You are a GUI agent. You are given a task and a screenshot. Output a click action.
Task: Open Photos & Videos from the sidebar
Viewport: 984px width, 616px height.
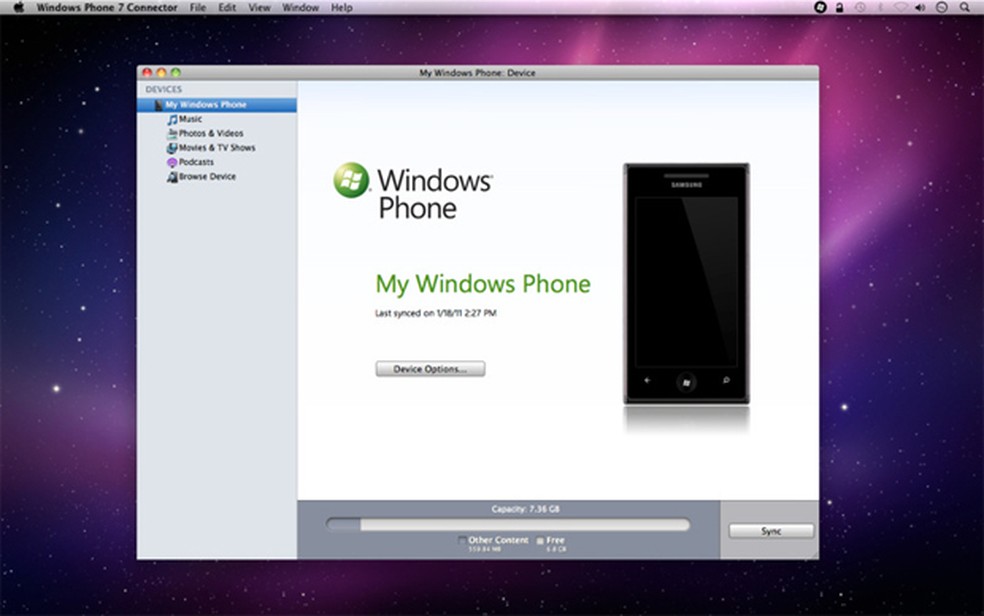pos(173,133)
